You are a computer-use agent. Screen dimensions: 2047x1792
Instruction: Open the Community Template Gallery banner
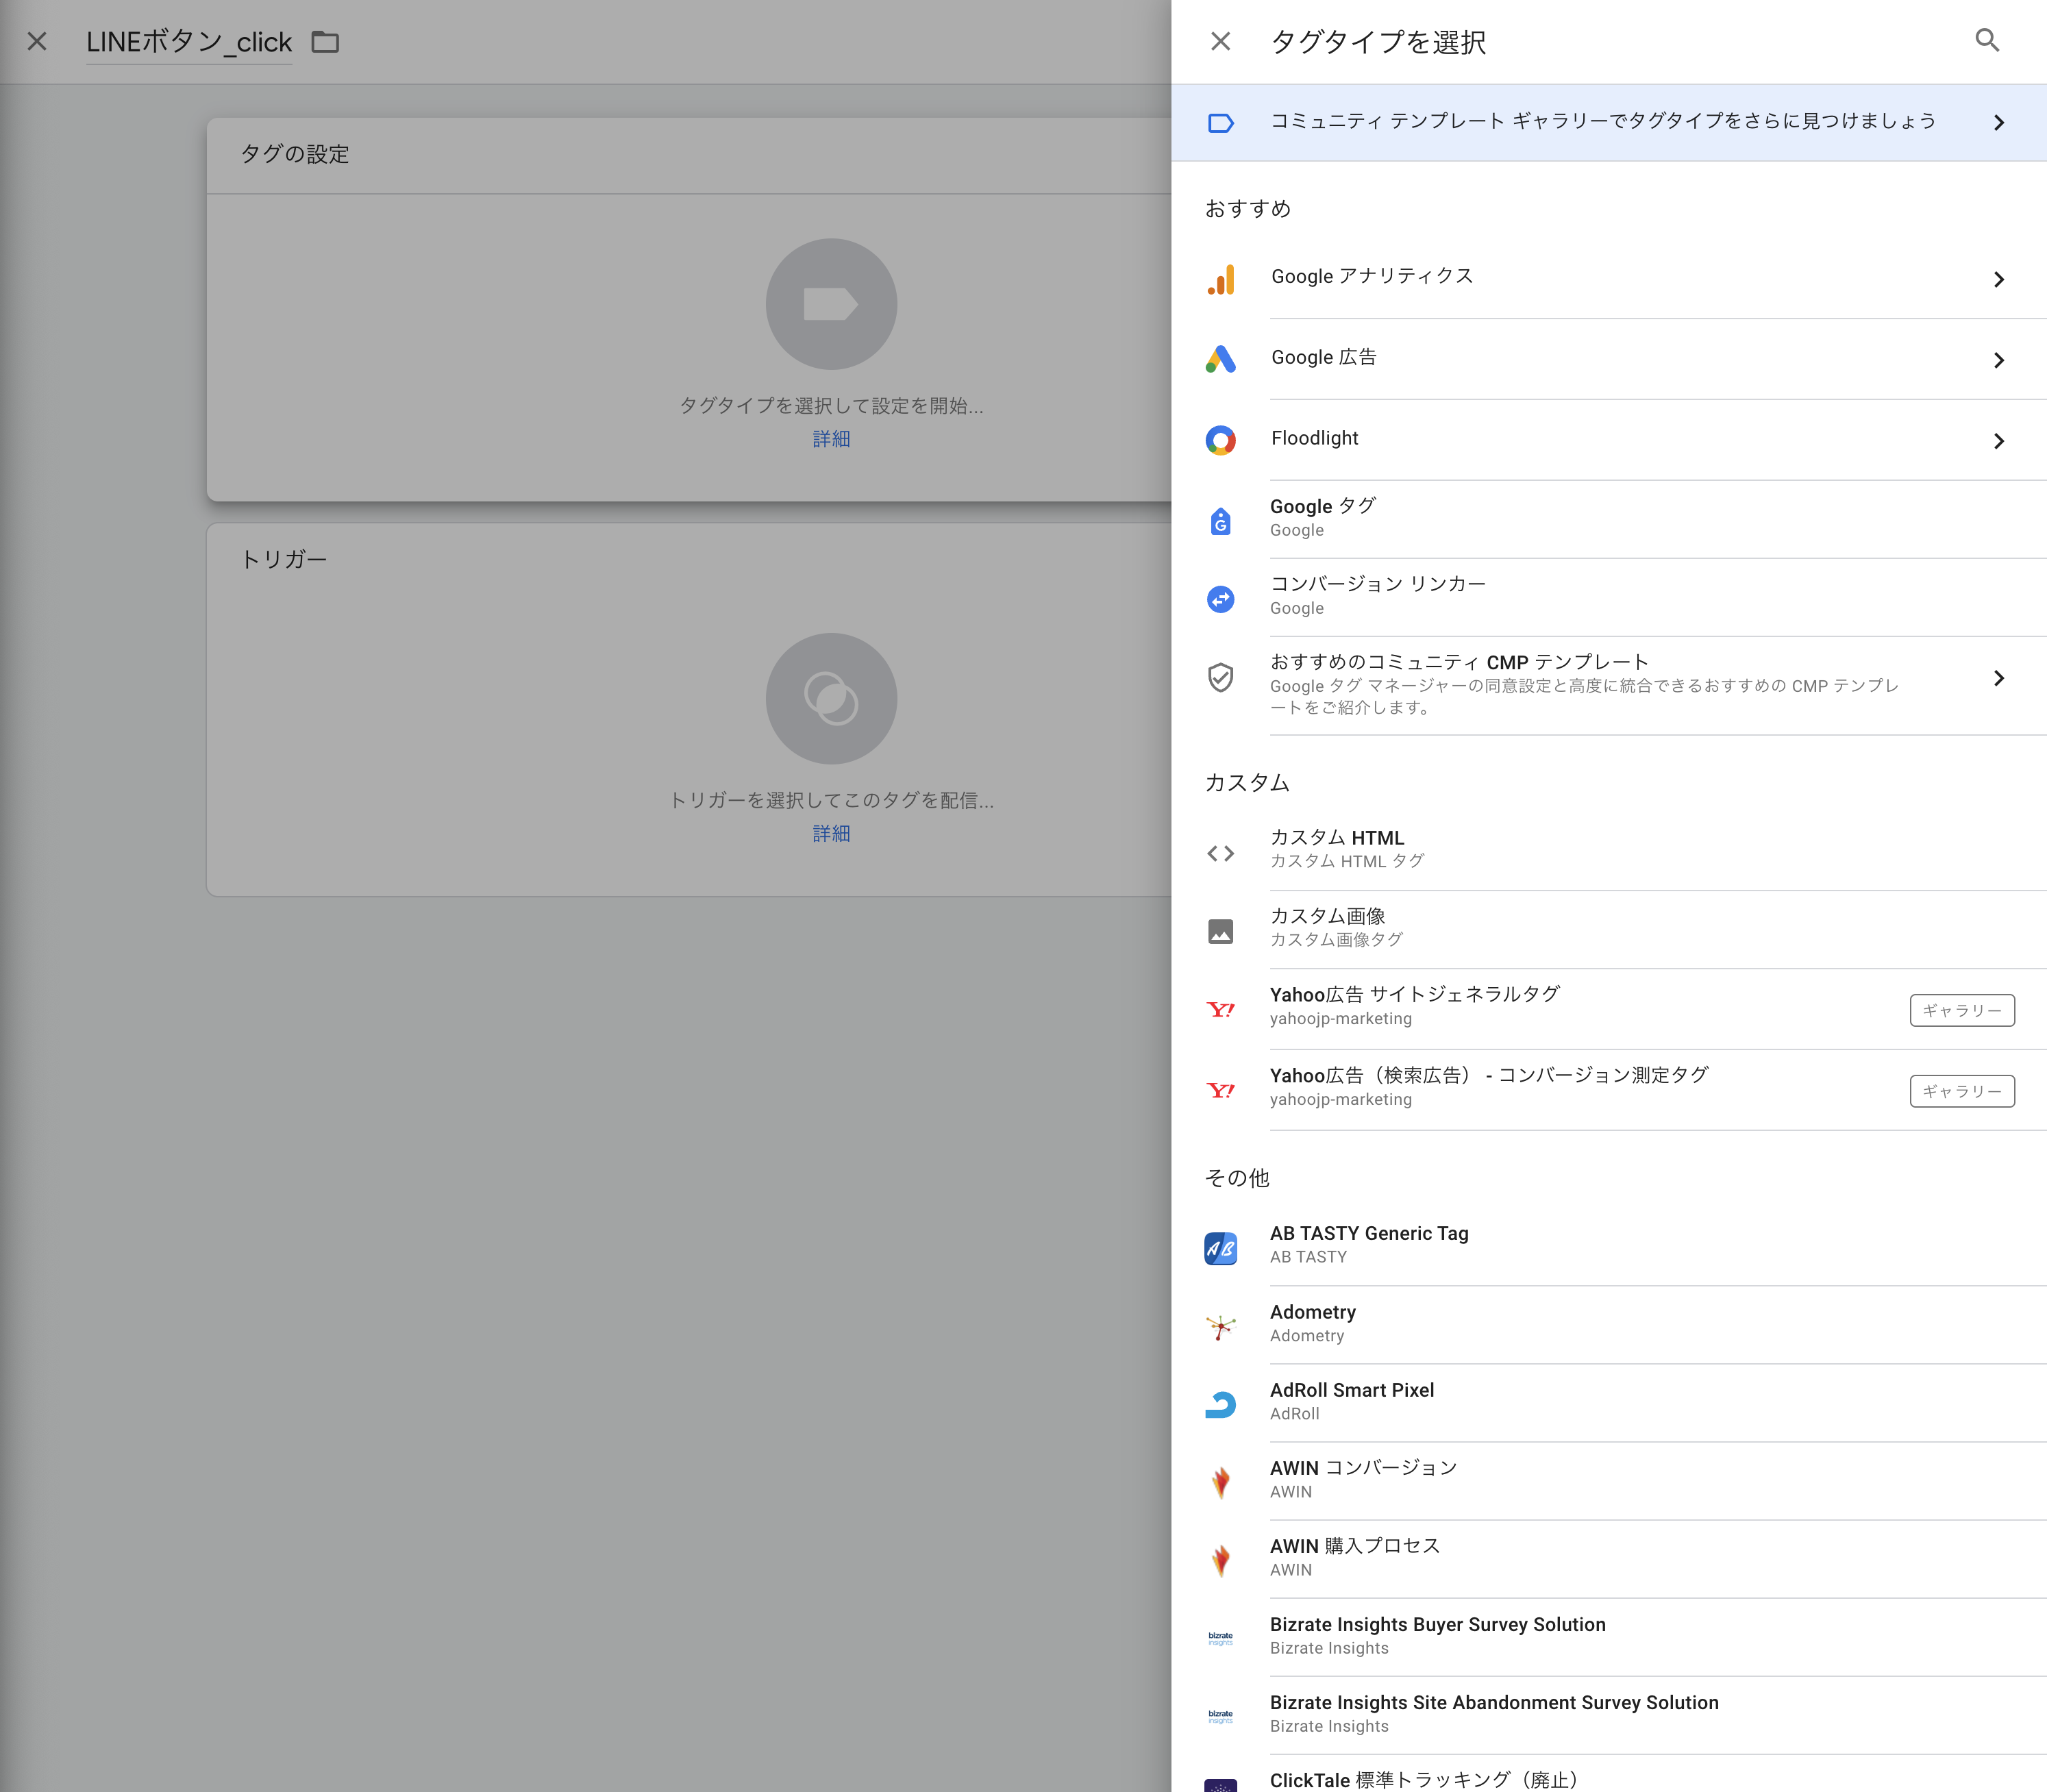[x=1608, y=122]
